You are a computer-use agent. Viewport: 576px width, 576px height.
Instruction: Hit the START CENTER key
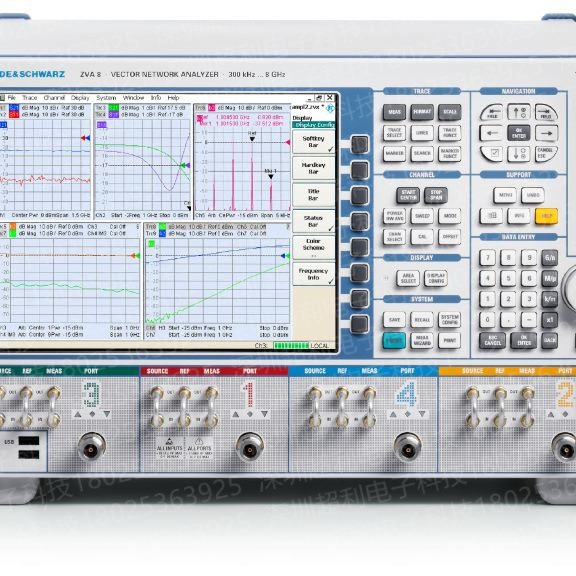[408, 195]
